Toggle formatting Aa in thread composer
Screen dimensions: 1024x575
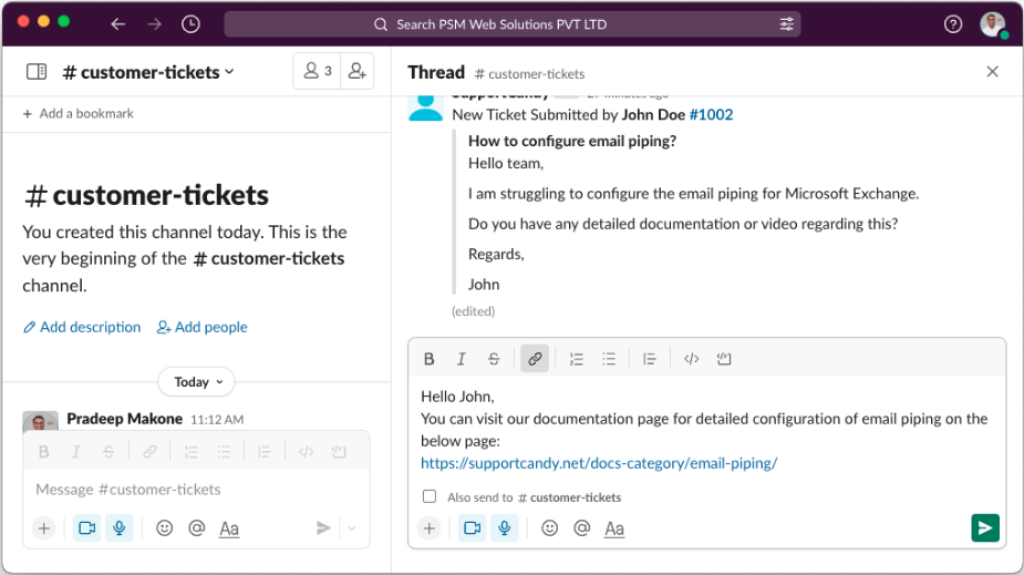614,529
